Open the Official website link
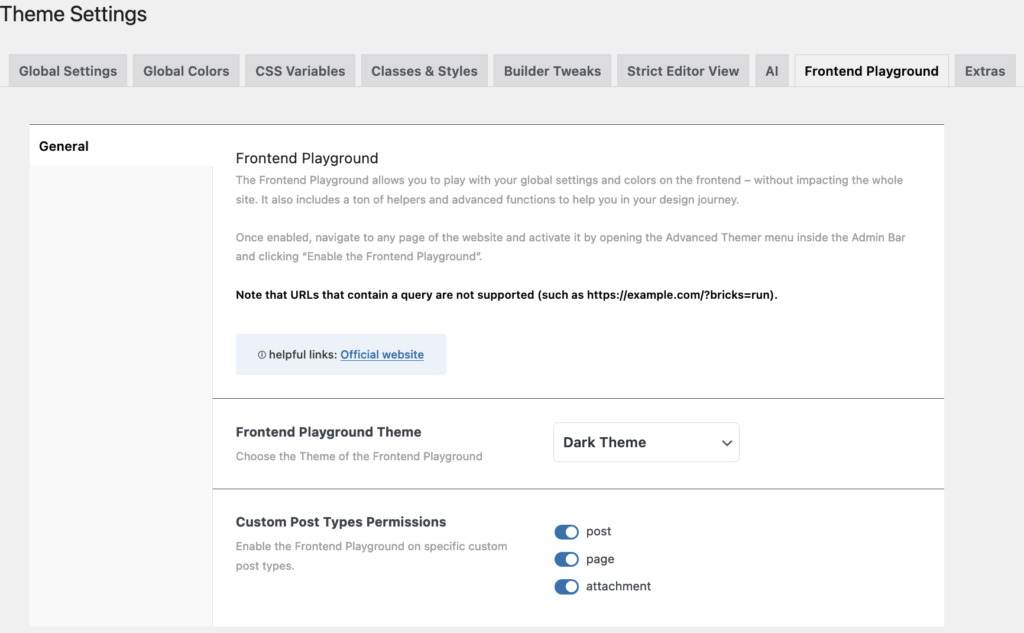 coord(382,355)
